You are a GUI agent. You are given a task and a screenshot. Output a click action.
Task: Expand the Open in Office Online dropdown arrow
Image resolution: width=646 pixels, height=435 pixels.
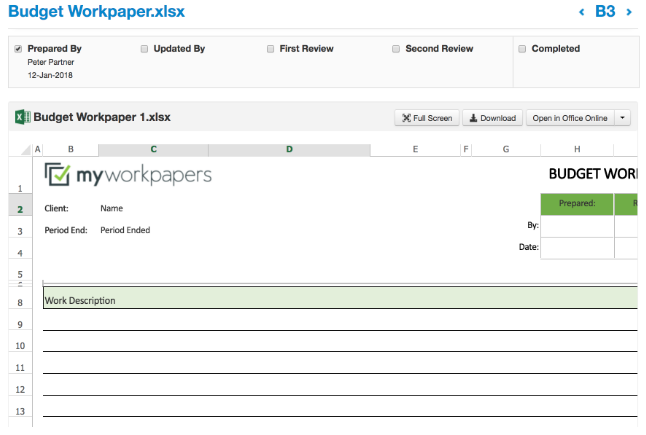pyautogui.click(x=623, y=118)
